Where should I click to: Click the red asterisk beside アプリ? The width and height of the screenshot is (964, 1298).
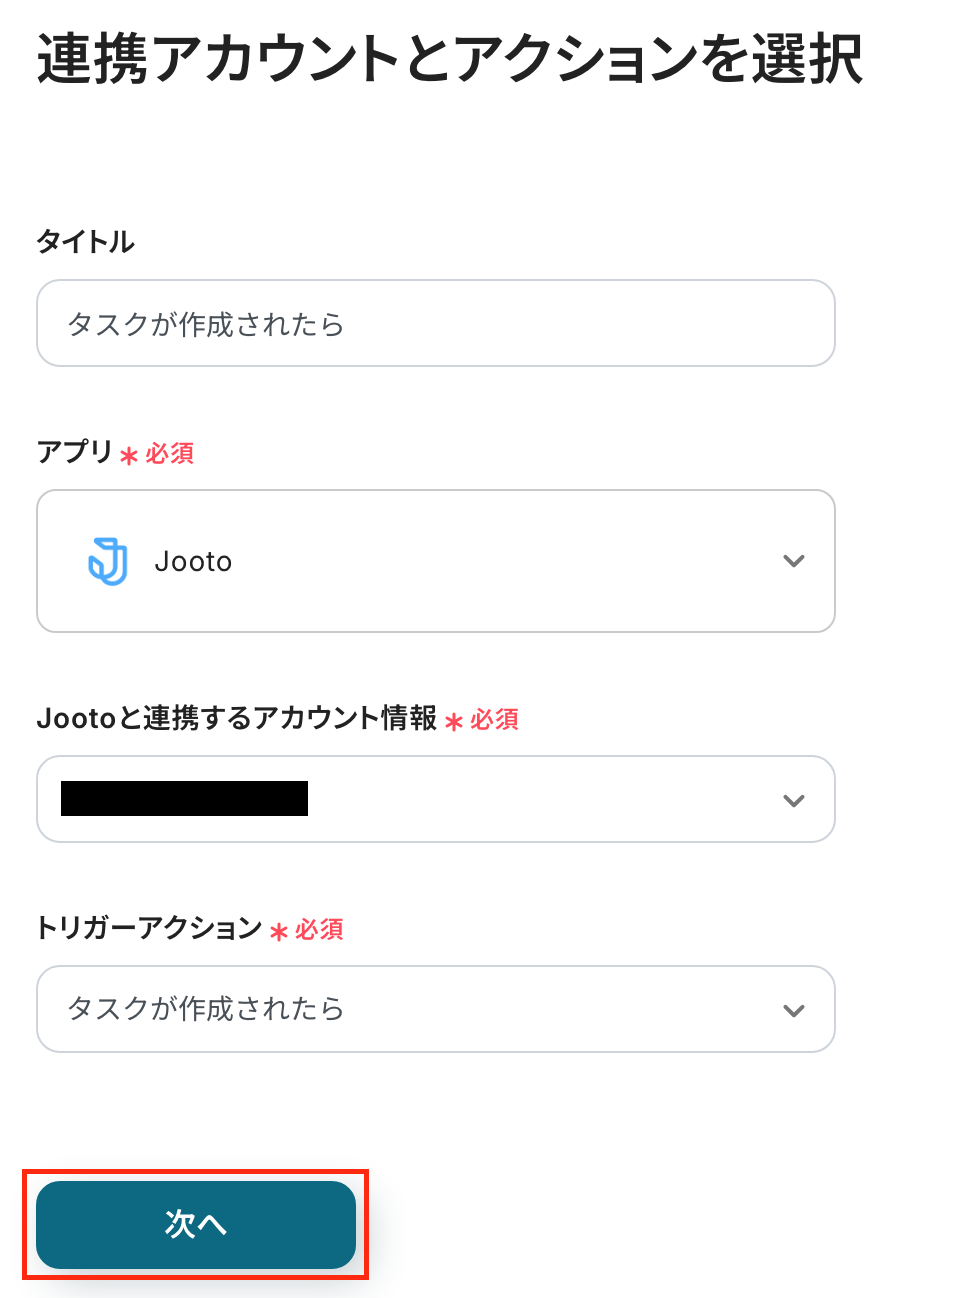tap(129, 456)
